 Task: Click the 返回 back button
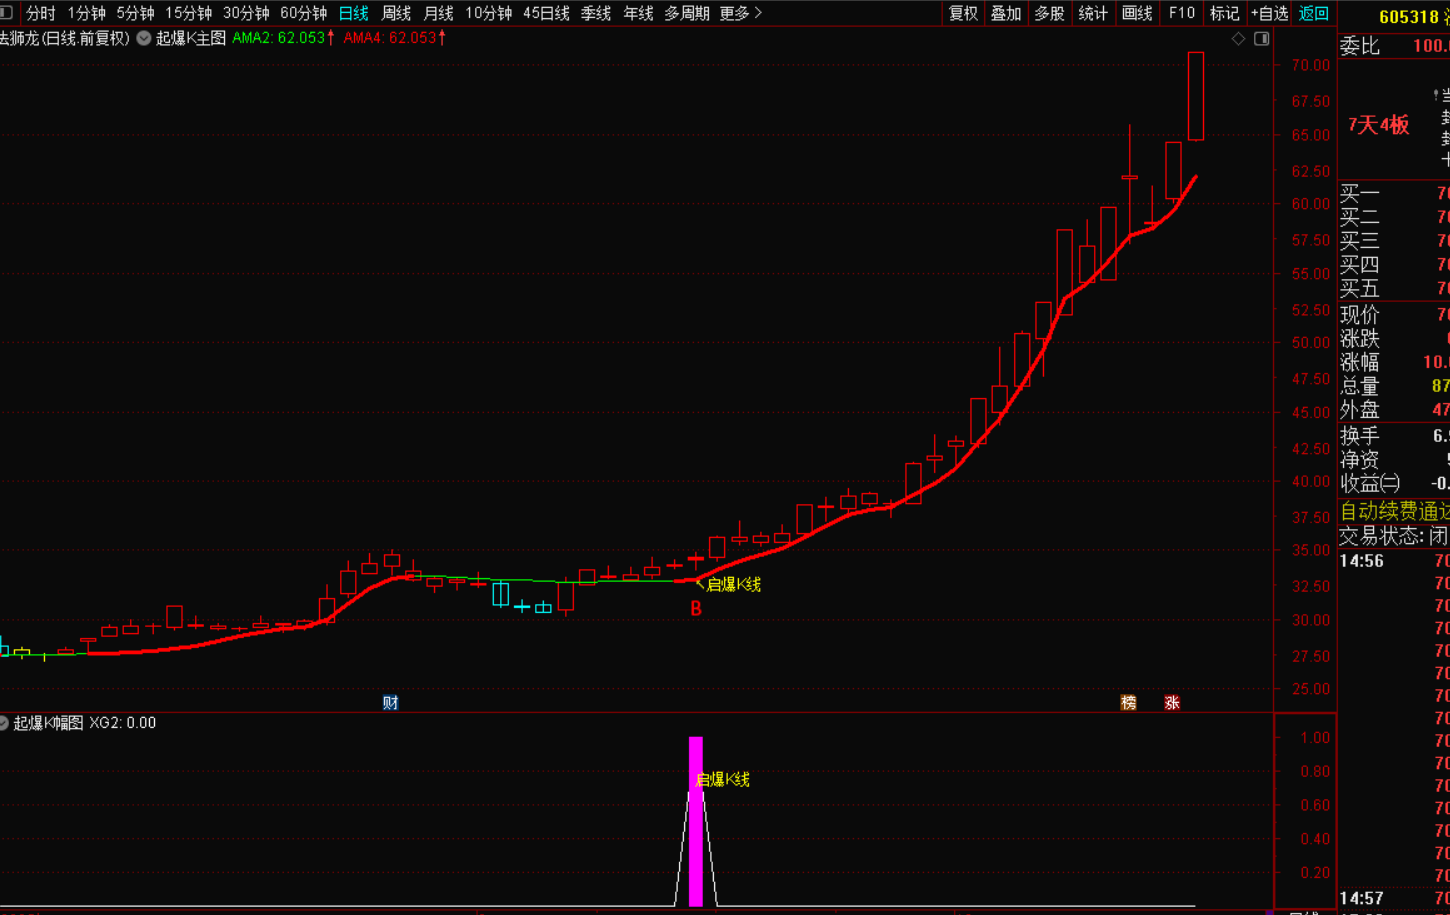click(1313, 13)
